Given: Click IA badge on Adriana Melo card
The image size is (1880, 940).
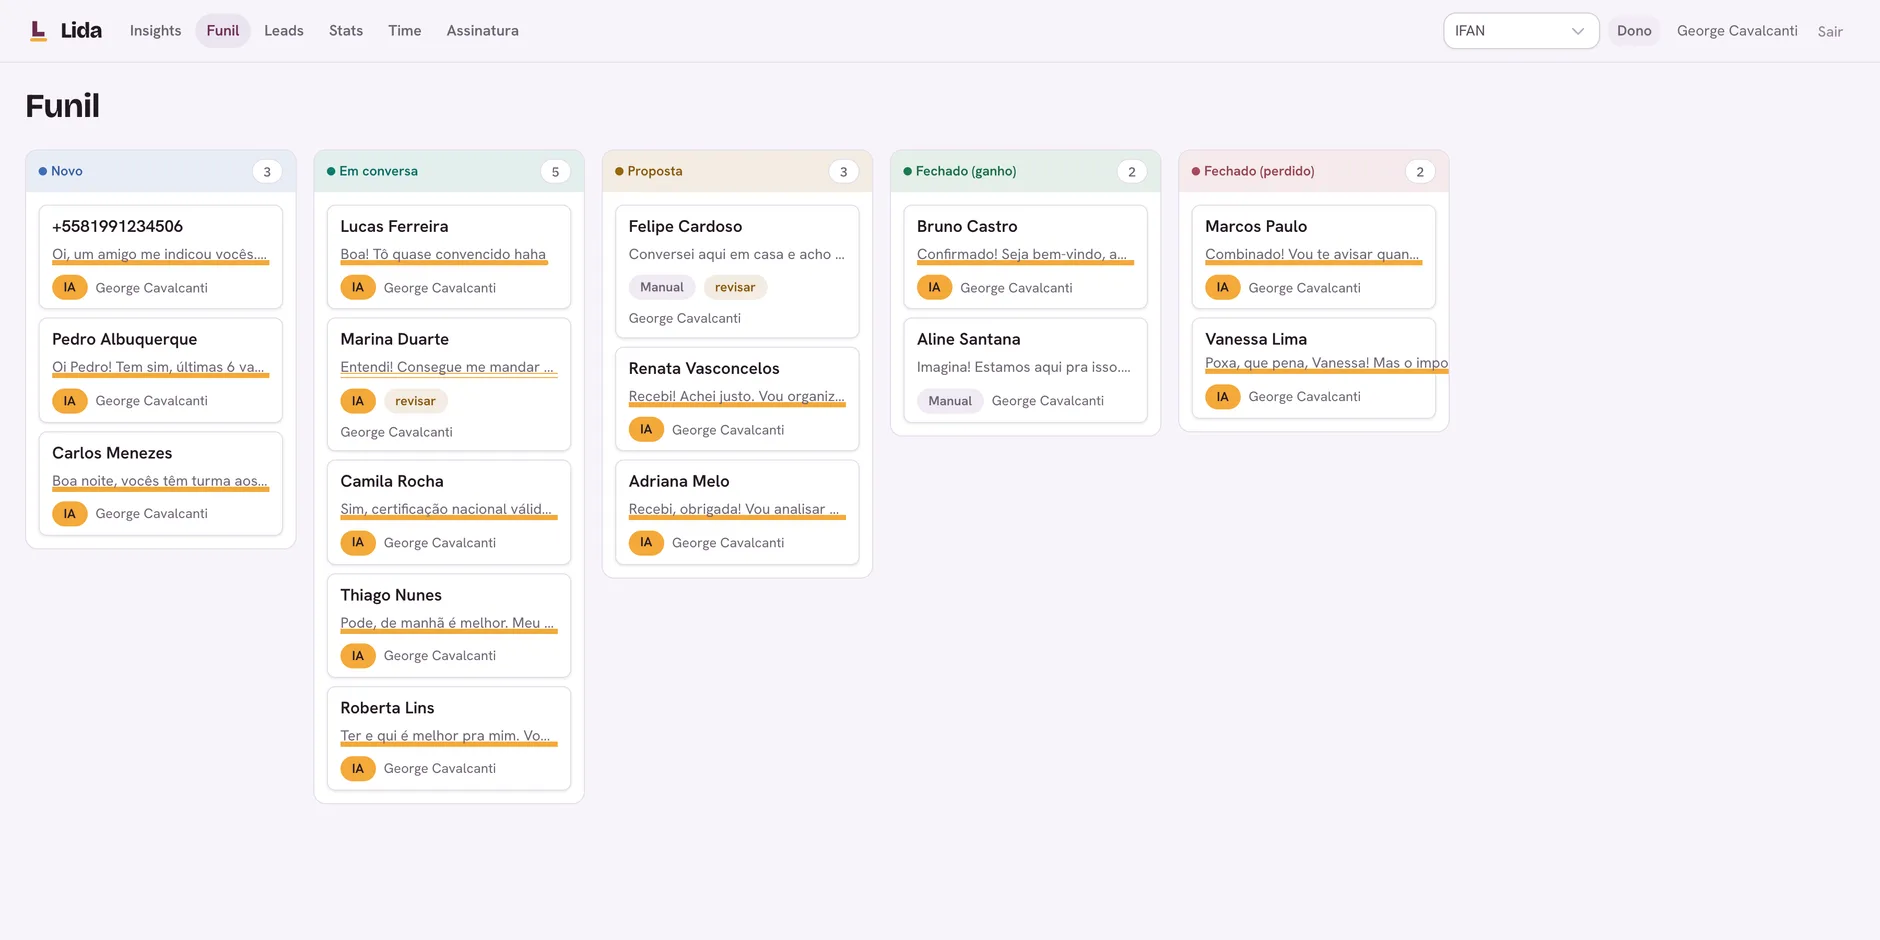Looking at the screenshot, I should point(646,543).
